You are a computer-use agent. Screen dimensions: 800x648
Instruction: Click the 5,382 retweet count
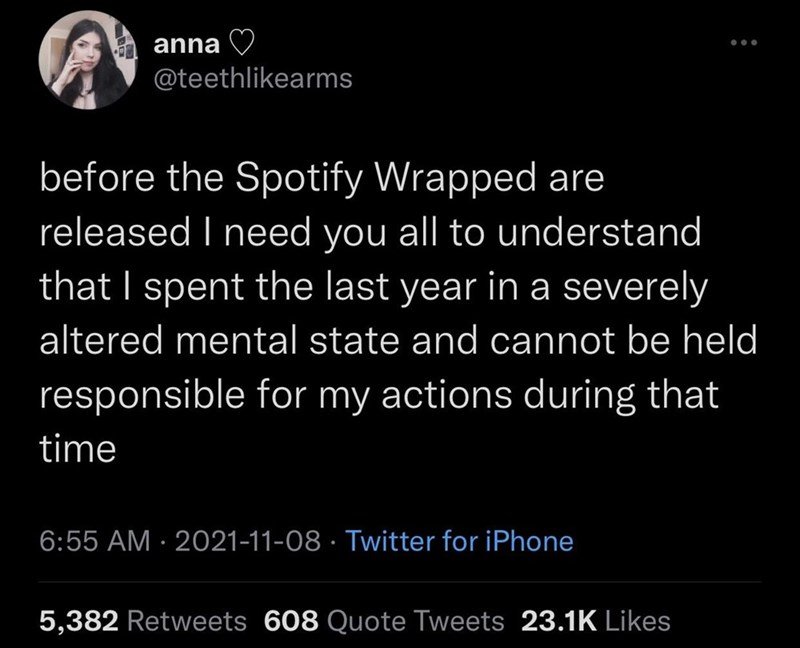coord(79,621)
